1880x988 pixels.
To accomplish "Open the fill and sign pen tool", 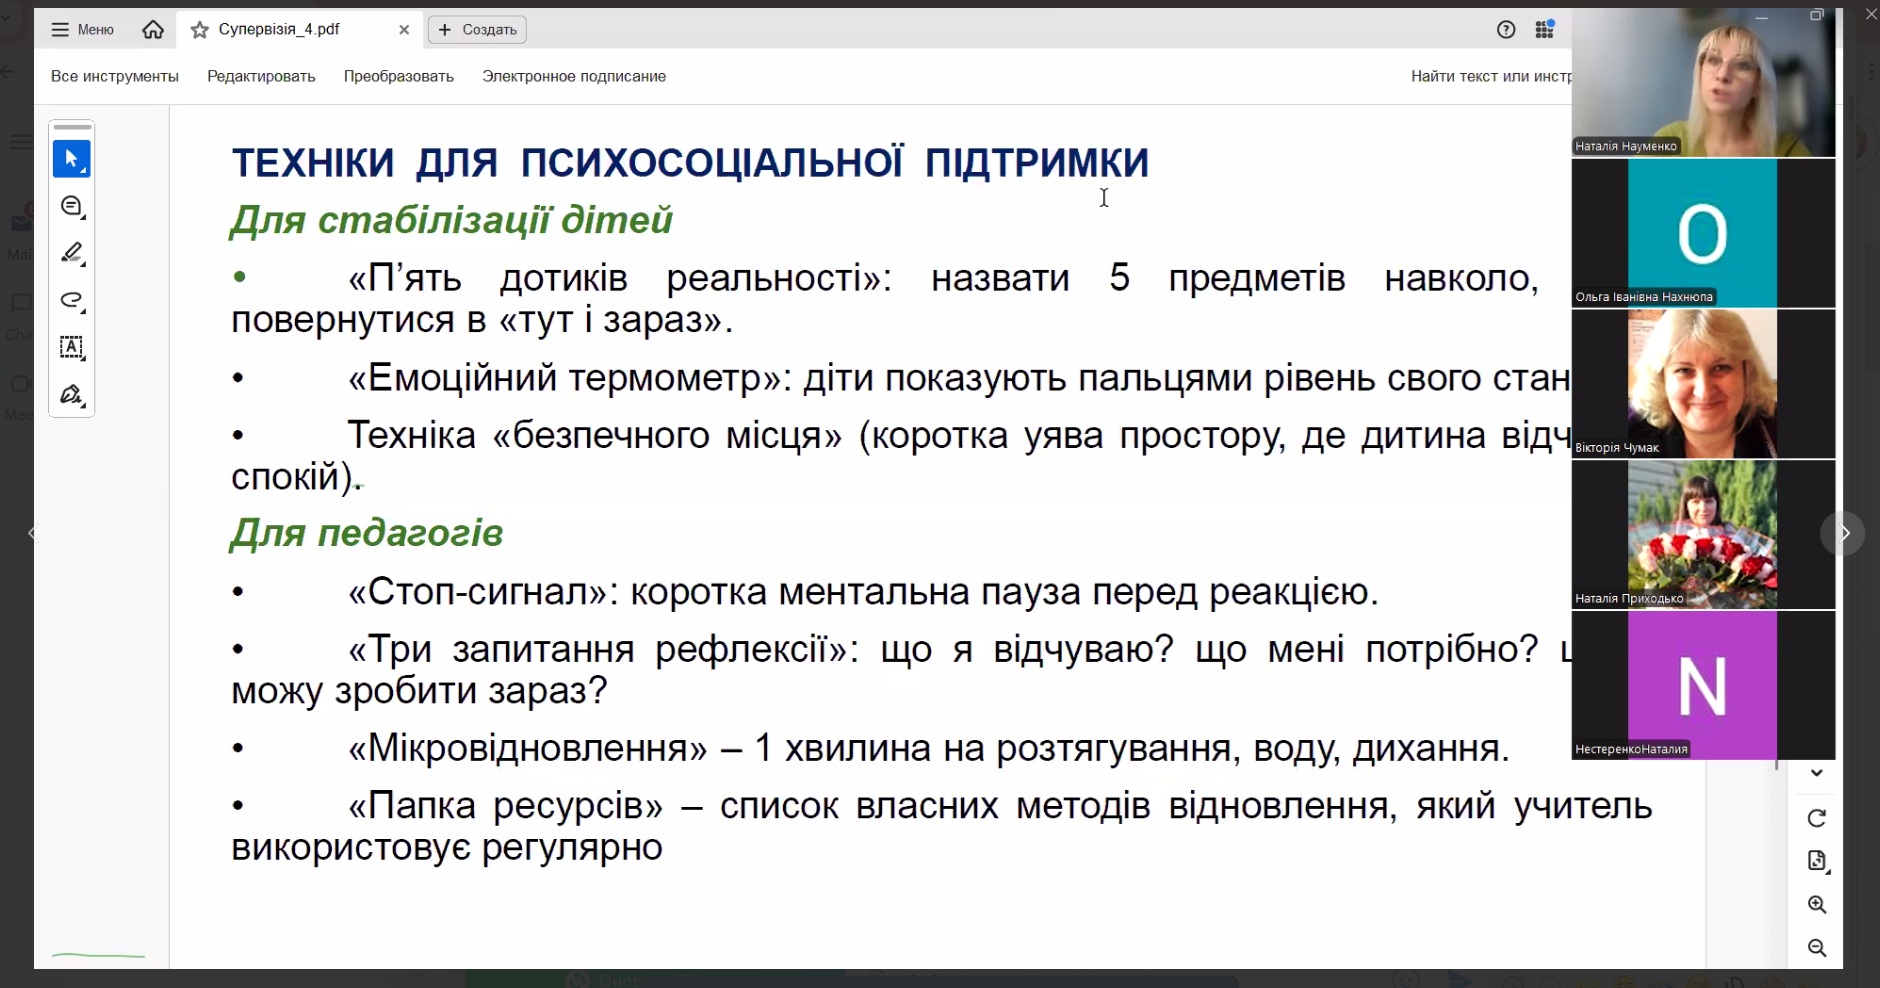I will (71, 395).
